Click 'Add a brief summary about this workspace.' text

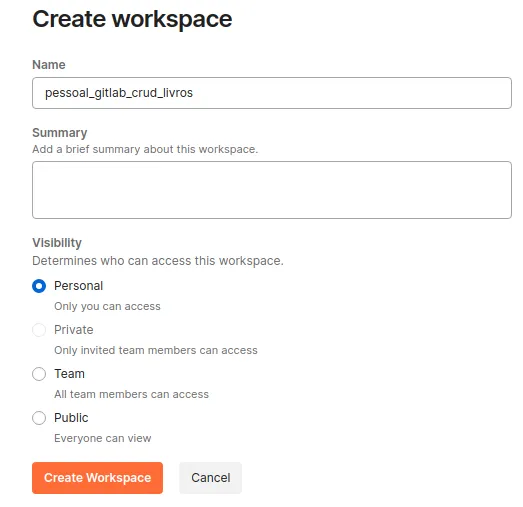tap(145, 149)
